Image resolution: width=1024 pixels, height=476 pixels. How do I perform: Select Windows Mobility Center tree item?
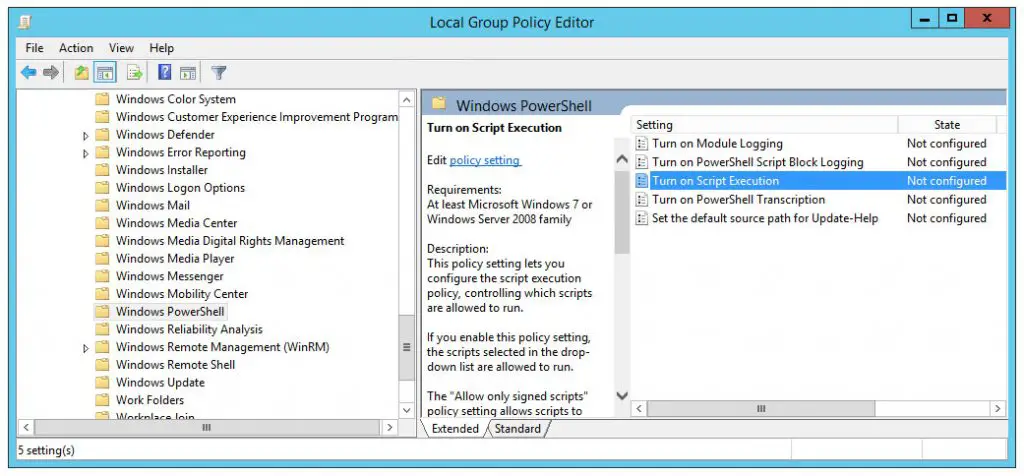[x=182, y=294]
